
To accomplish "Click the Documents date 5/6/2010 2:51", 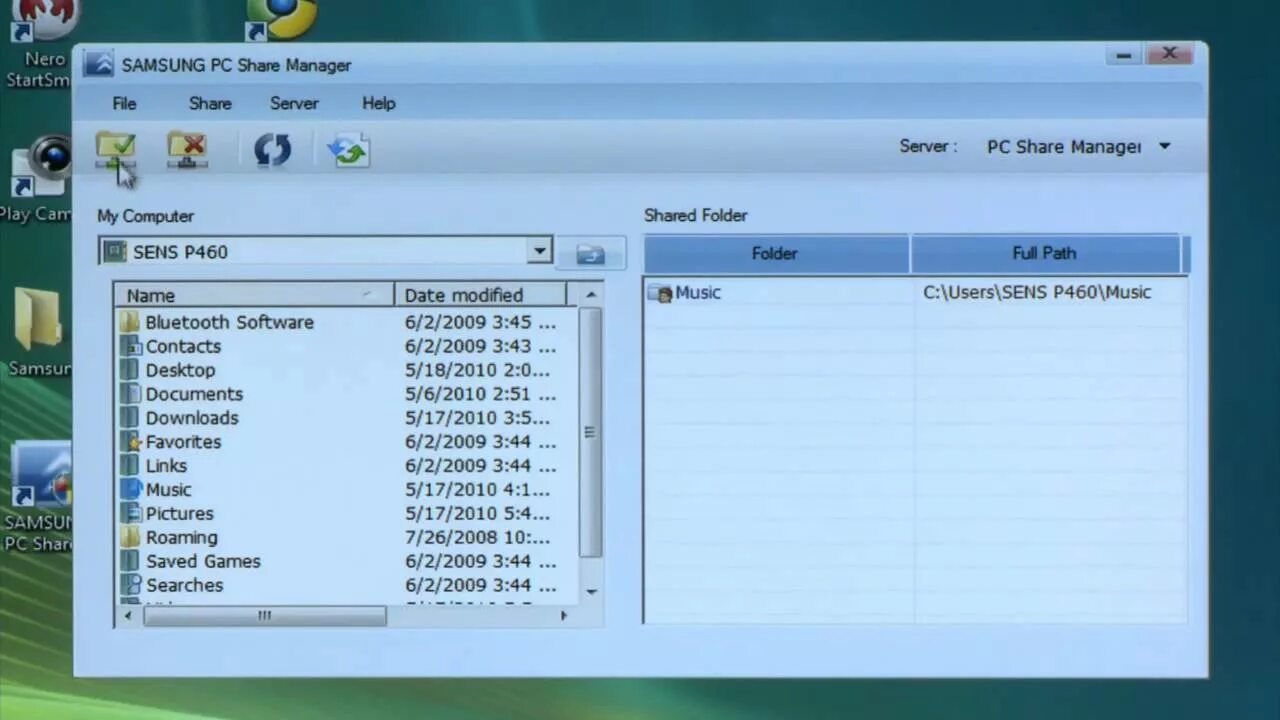I will coord(480,394).
